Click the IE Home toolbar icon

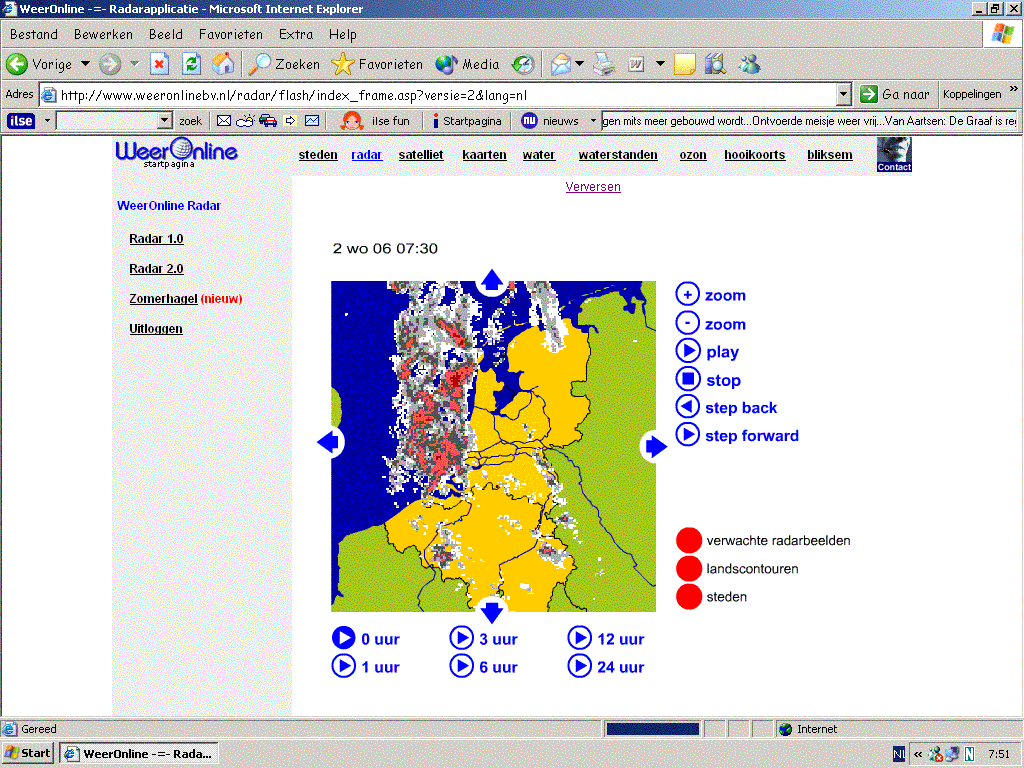223,64
